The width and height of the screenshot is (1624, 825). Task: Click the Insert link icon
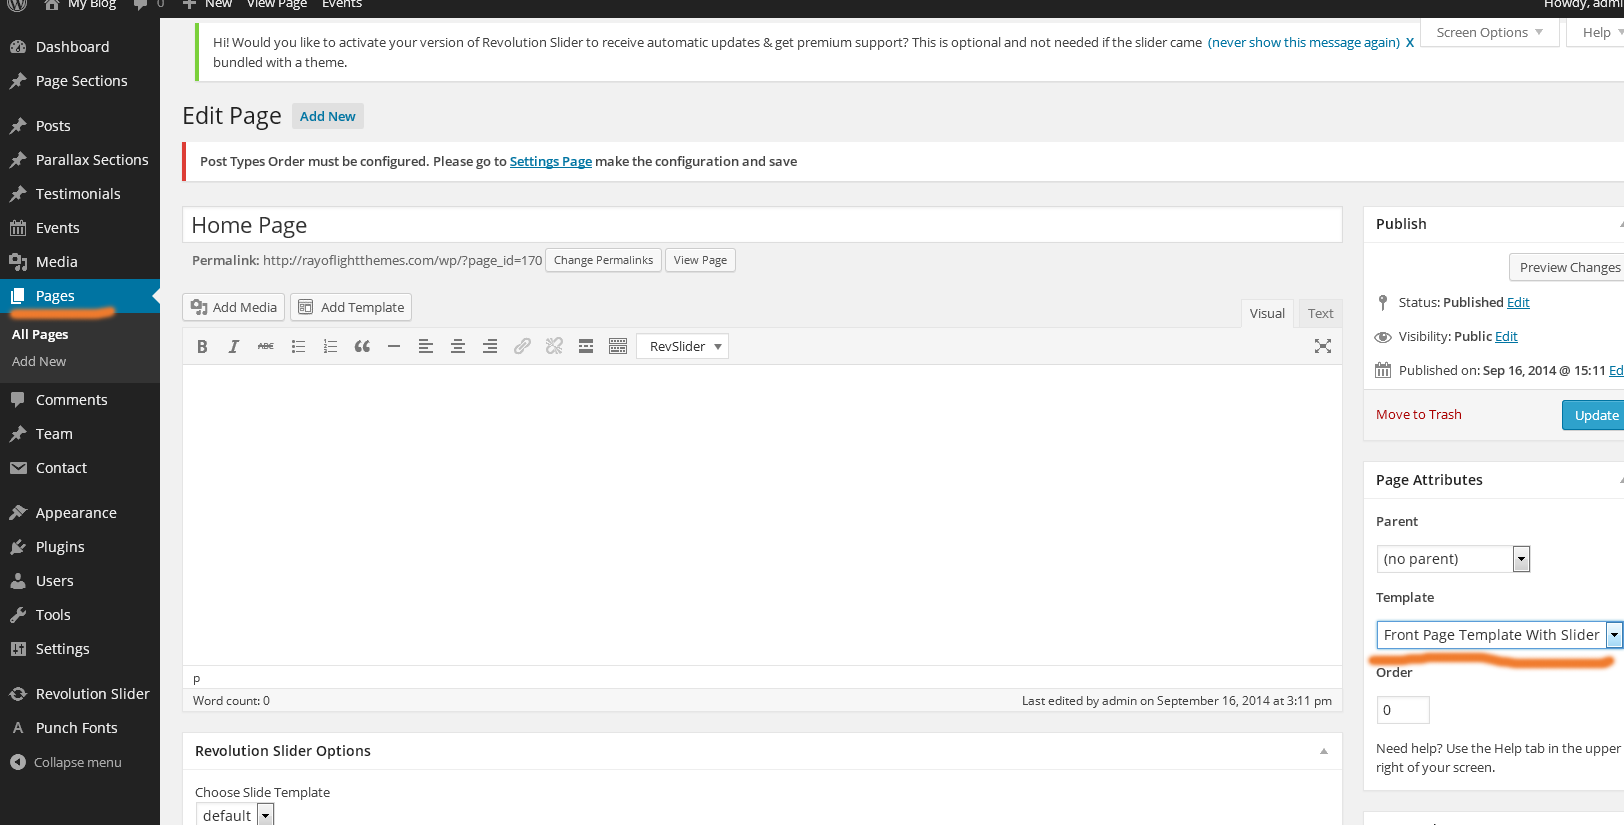coord(522,346)
